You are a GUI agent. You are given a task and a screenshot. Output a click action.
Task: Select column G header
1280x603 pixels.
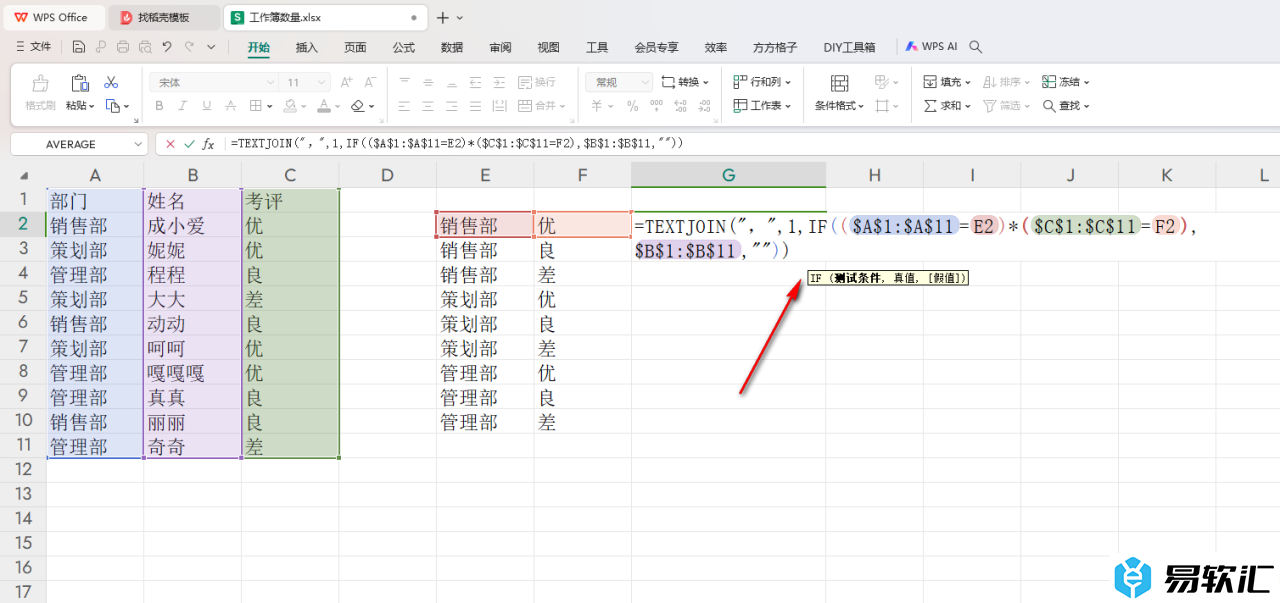728,175
